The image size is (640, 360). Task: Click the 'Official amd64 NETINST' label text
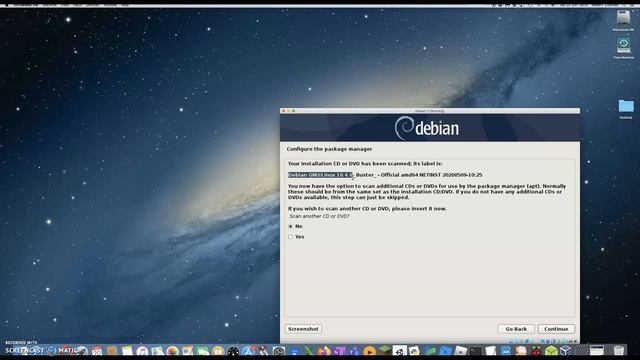pos(410,175)
